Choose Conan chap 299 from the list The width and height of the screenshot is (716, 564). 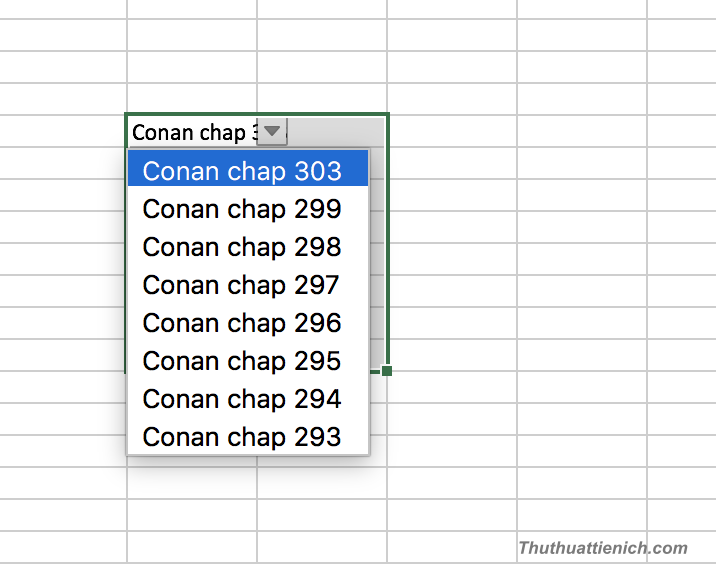242,209
